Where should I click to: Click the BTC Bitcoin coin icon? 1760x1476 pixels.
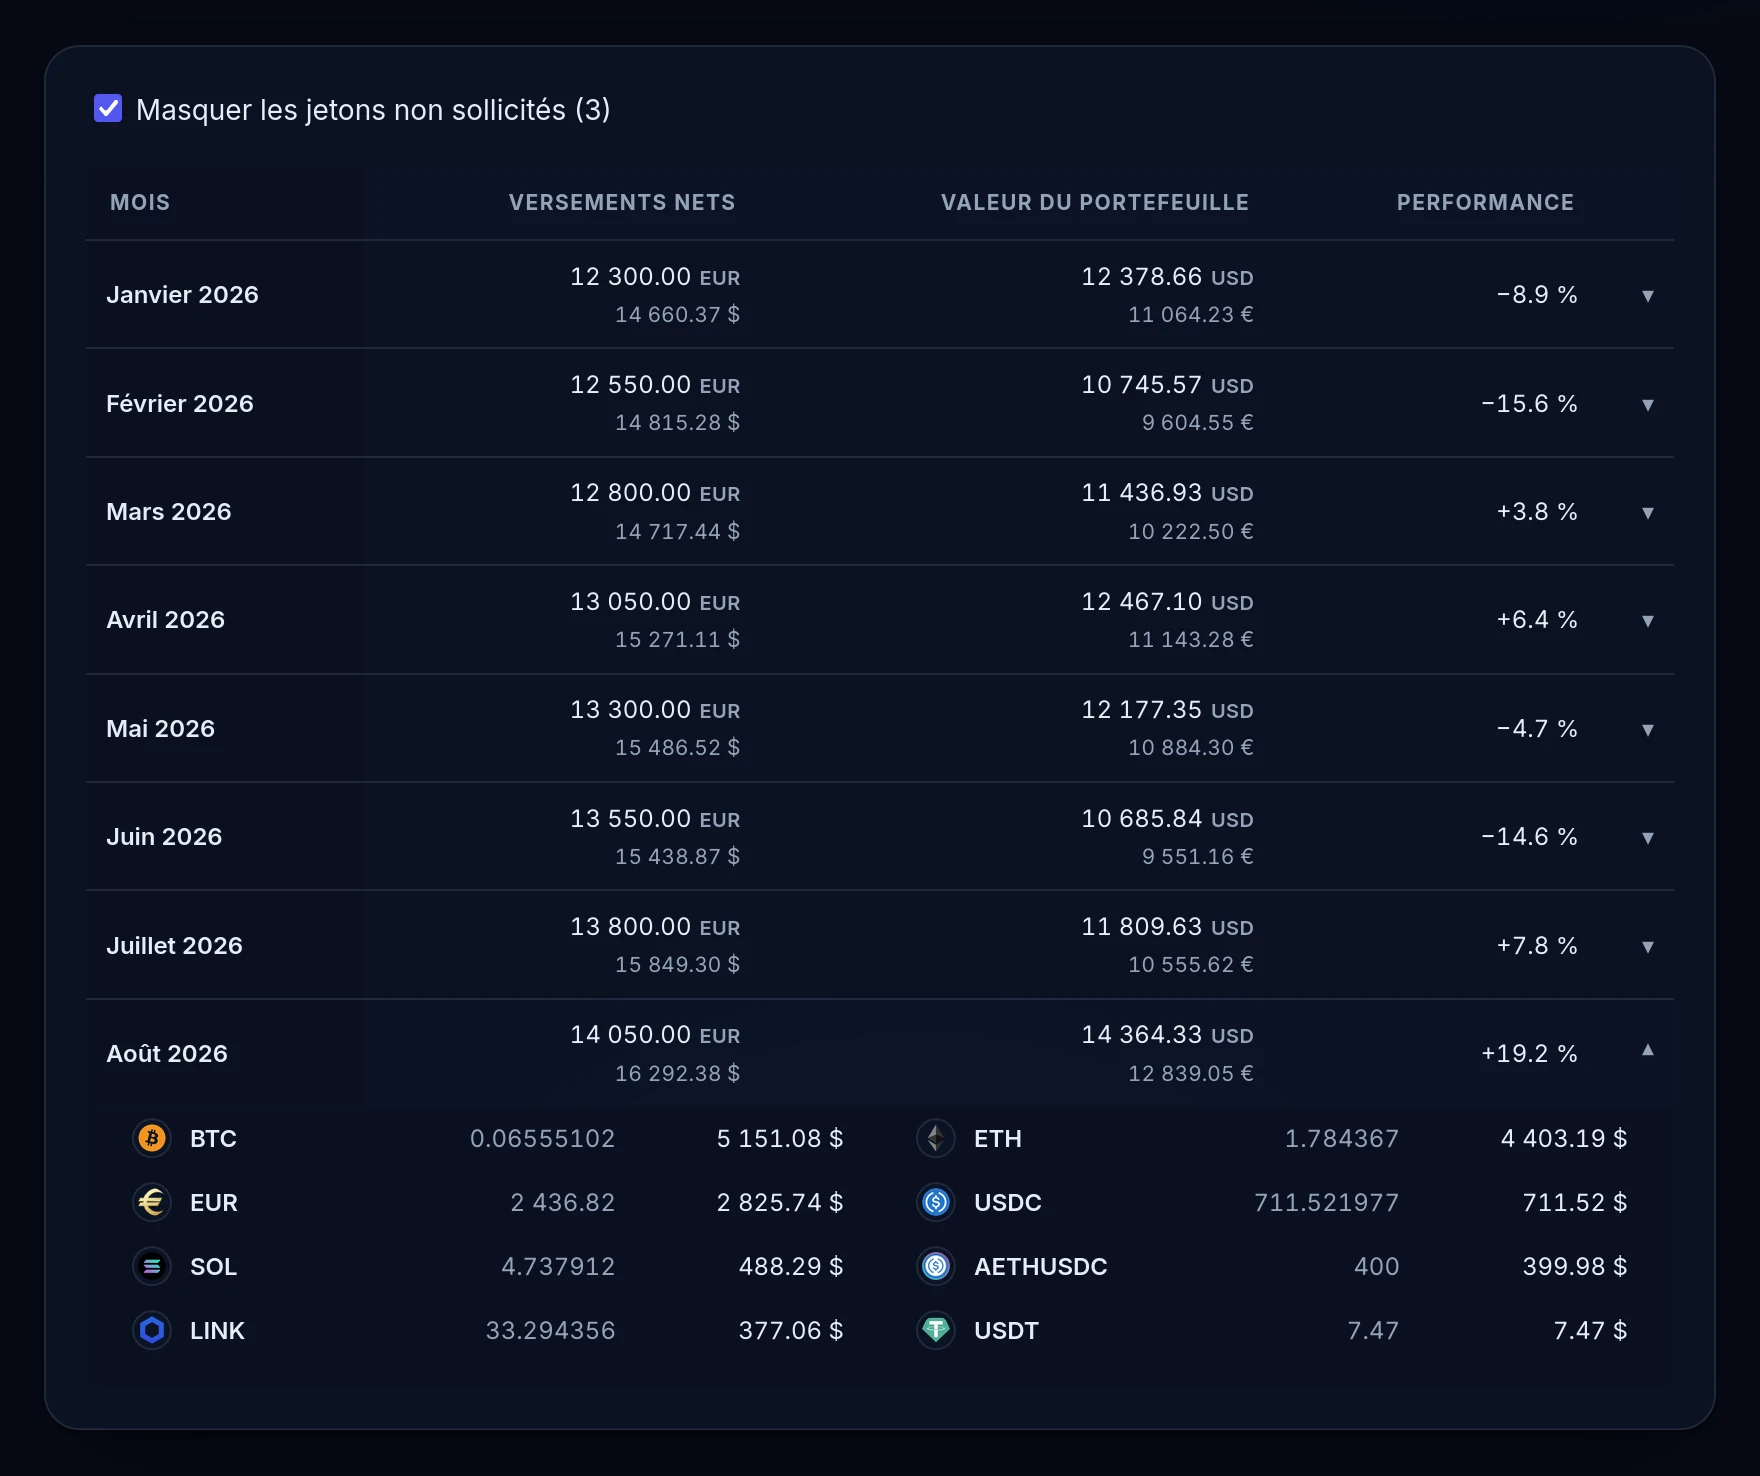(x=152, y=1138)
